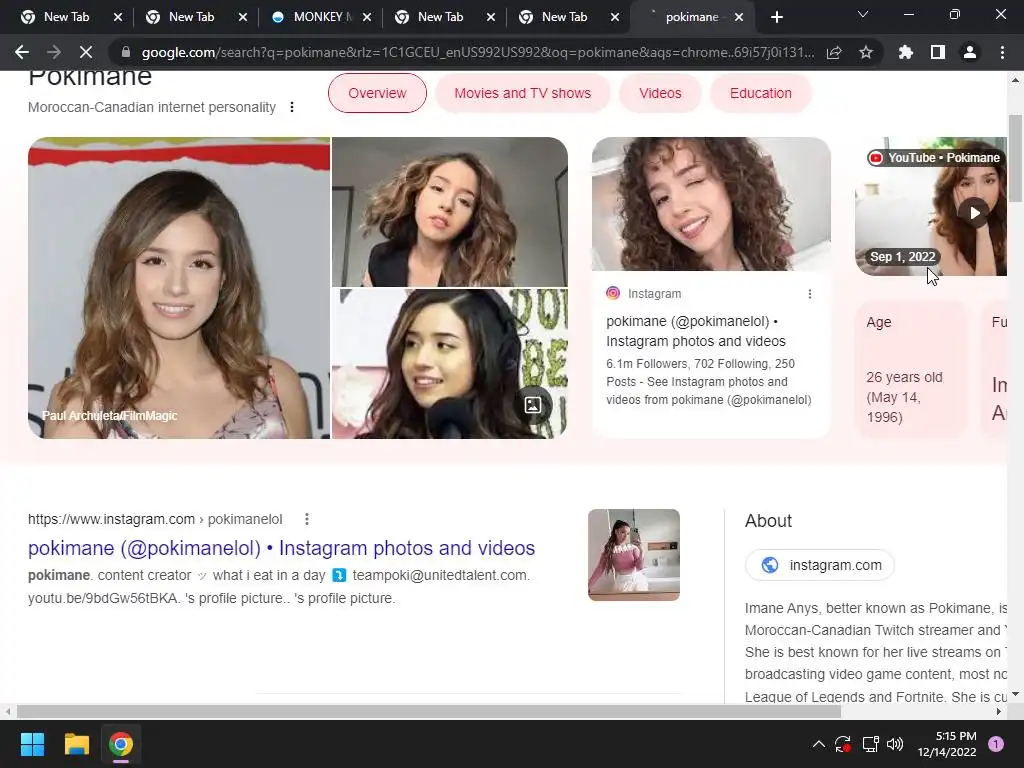Open the clock showing 5:15 PM
This screenshot has height=768, width=1024.
tap(946, 744)
